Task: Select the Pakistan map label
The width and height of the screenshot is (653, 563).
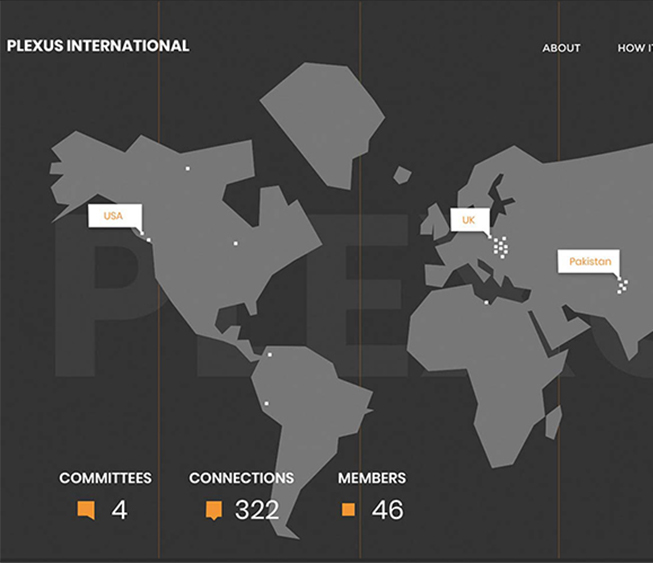Action: [589, 261]
